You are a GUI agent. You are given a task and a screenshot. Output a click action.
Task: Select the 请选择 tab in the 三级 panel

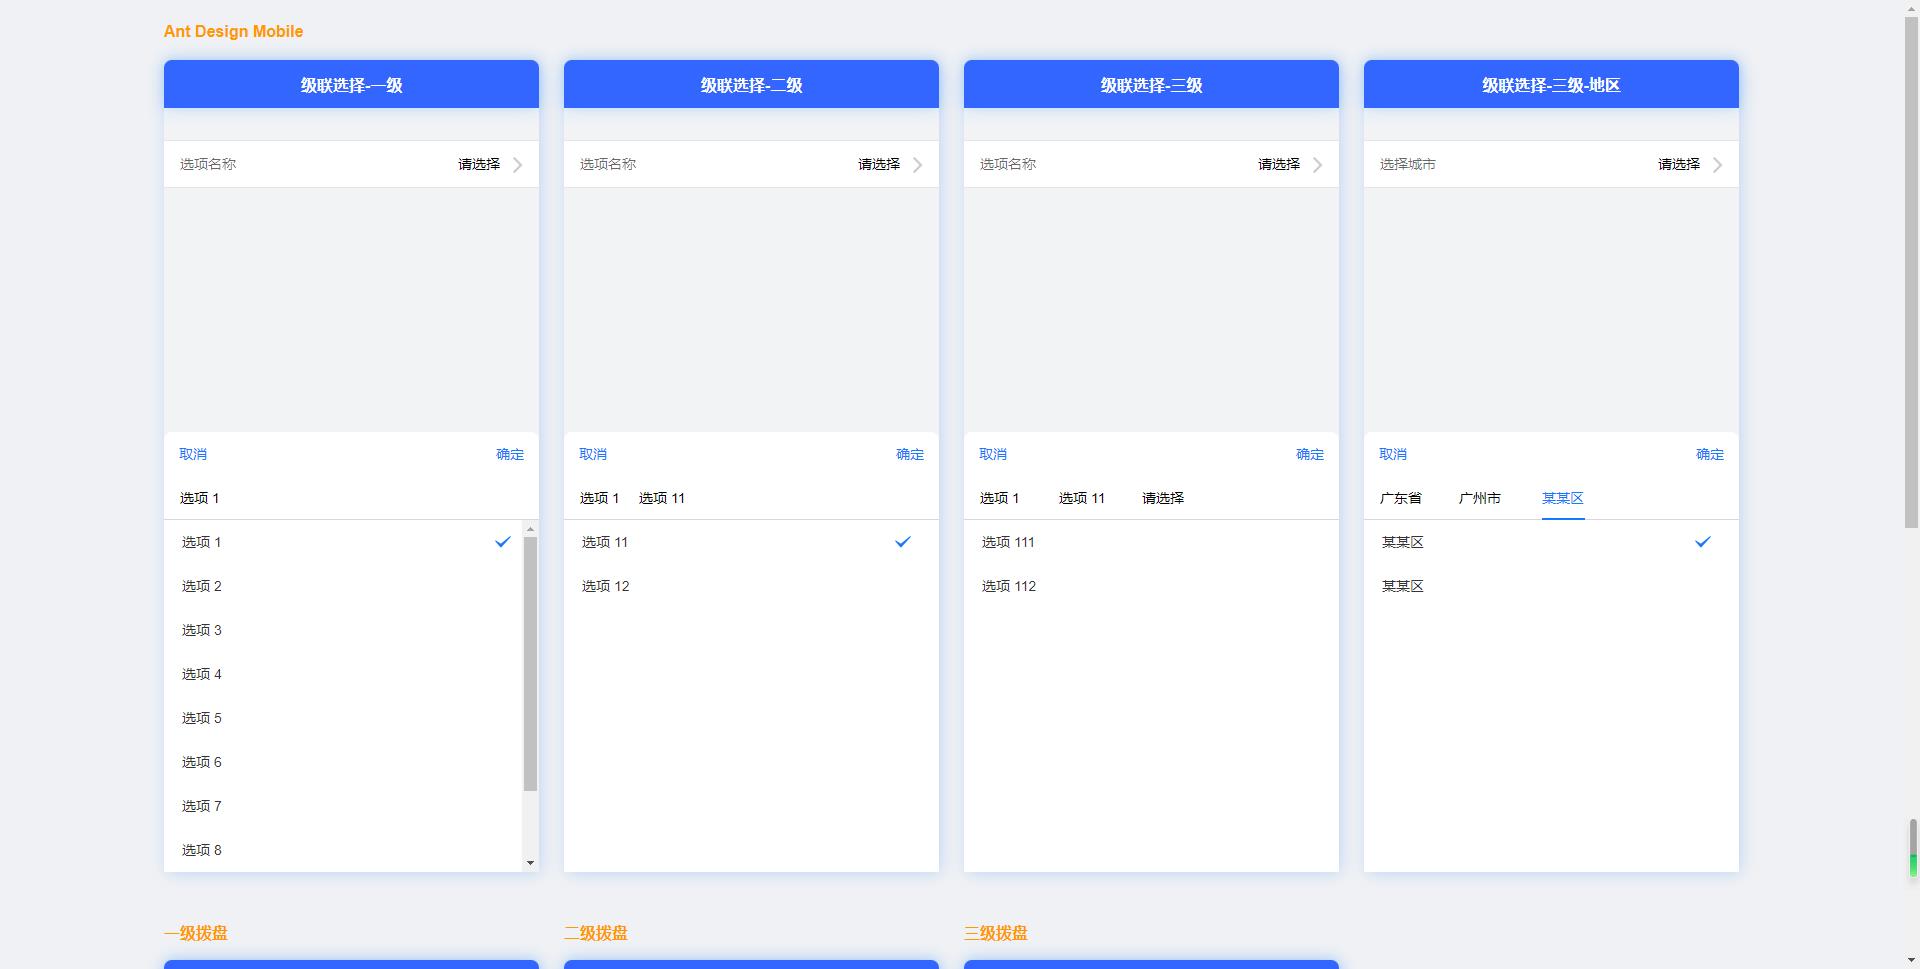click(x=1163, y=498)
